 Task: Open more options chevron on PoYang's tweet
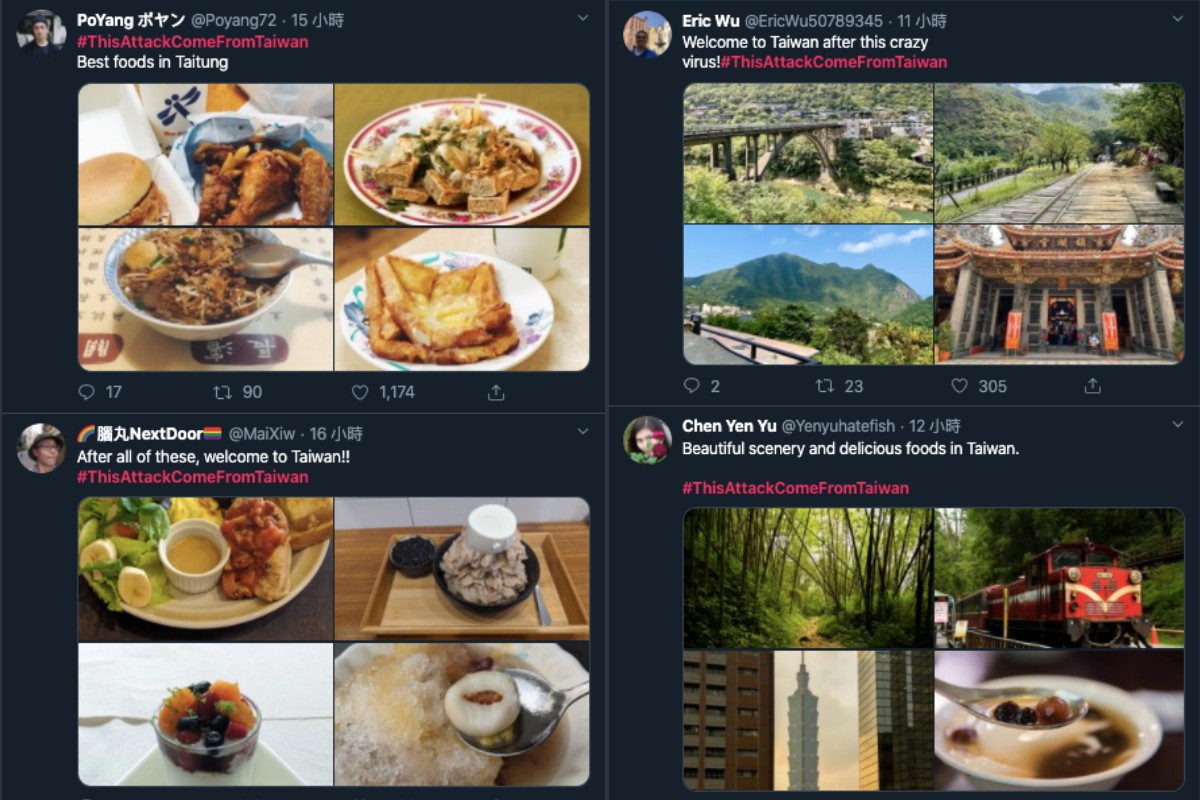pos(583,19)
